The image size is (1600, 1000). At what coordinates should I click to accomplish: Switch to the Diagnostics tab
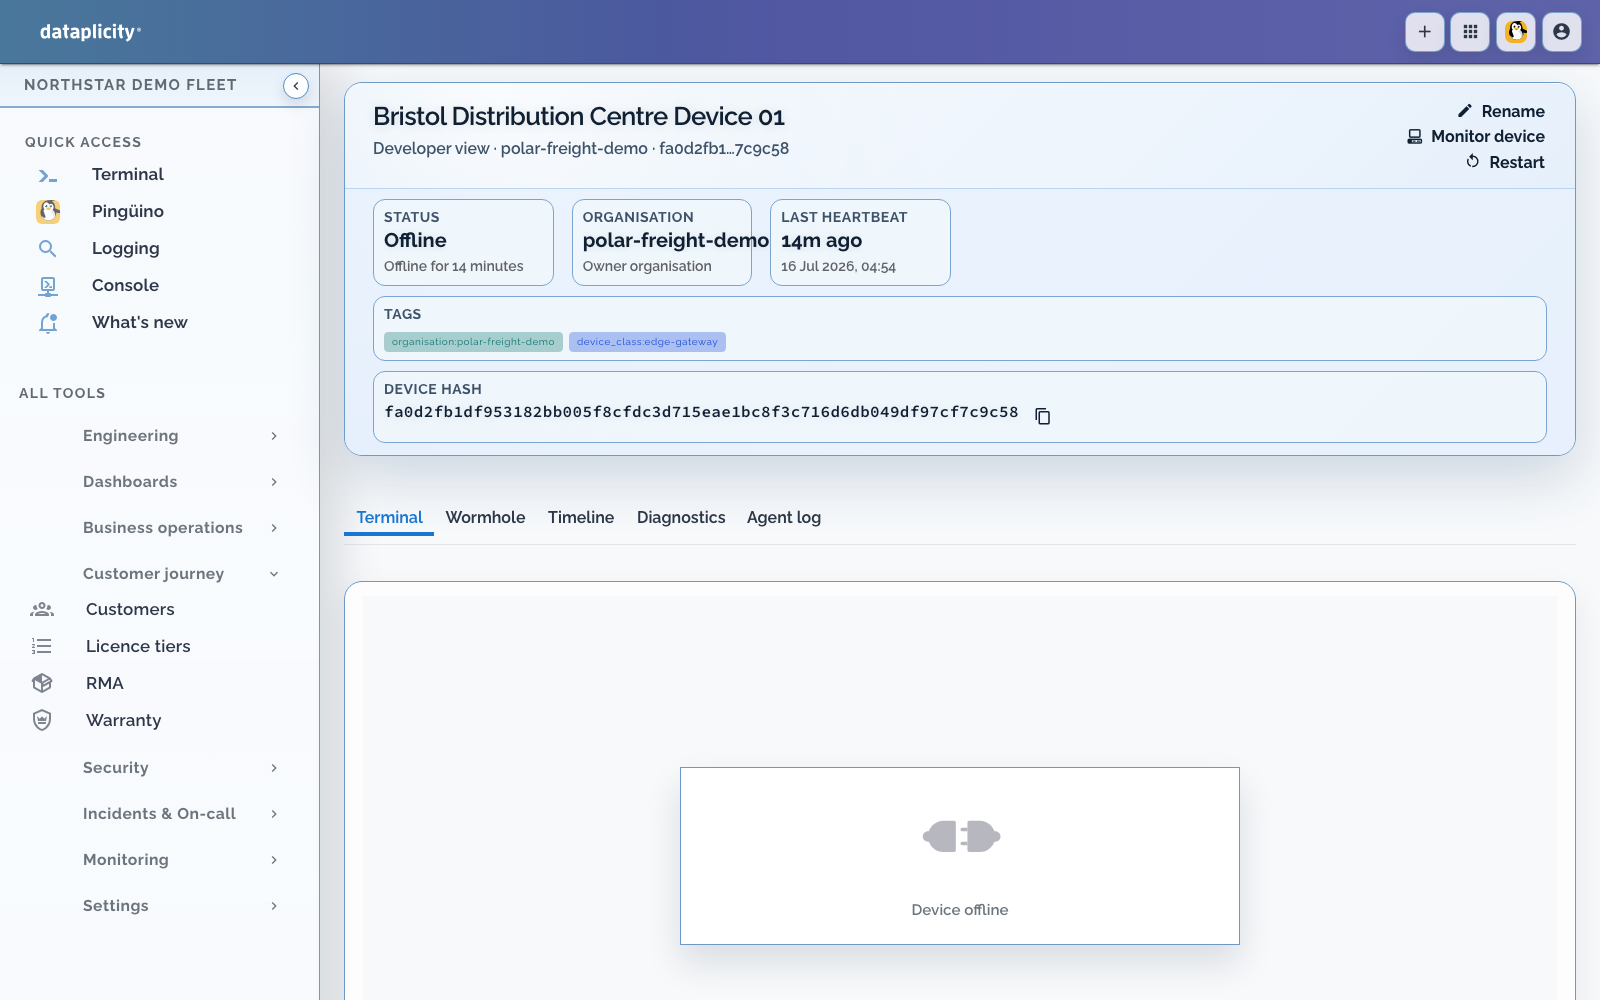coord(681,517)
